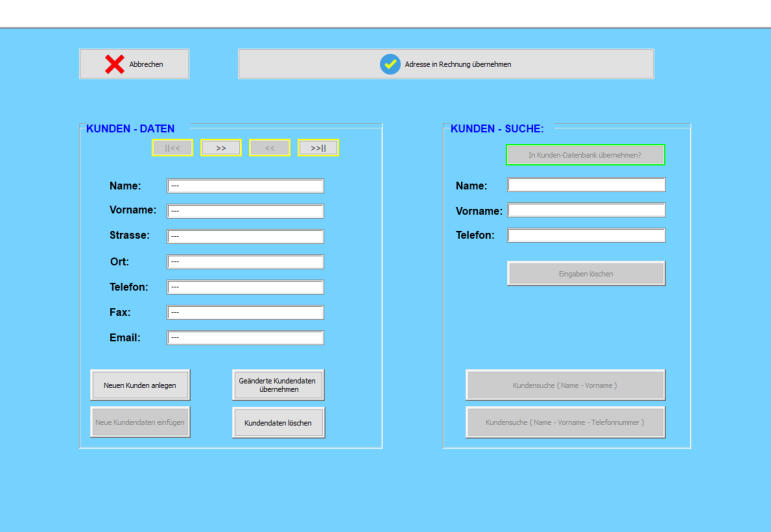This screenshot has width=771, height=532.
Task: Click Neue Kundendaten einfügen button
Action: pos(140,422)
